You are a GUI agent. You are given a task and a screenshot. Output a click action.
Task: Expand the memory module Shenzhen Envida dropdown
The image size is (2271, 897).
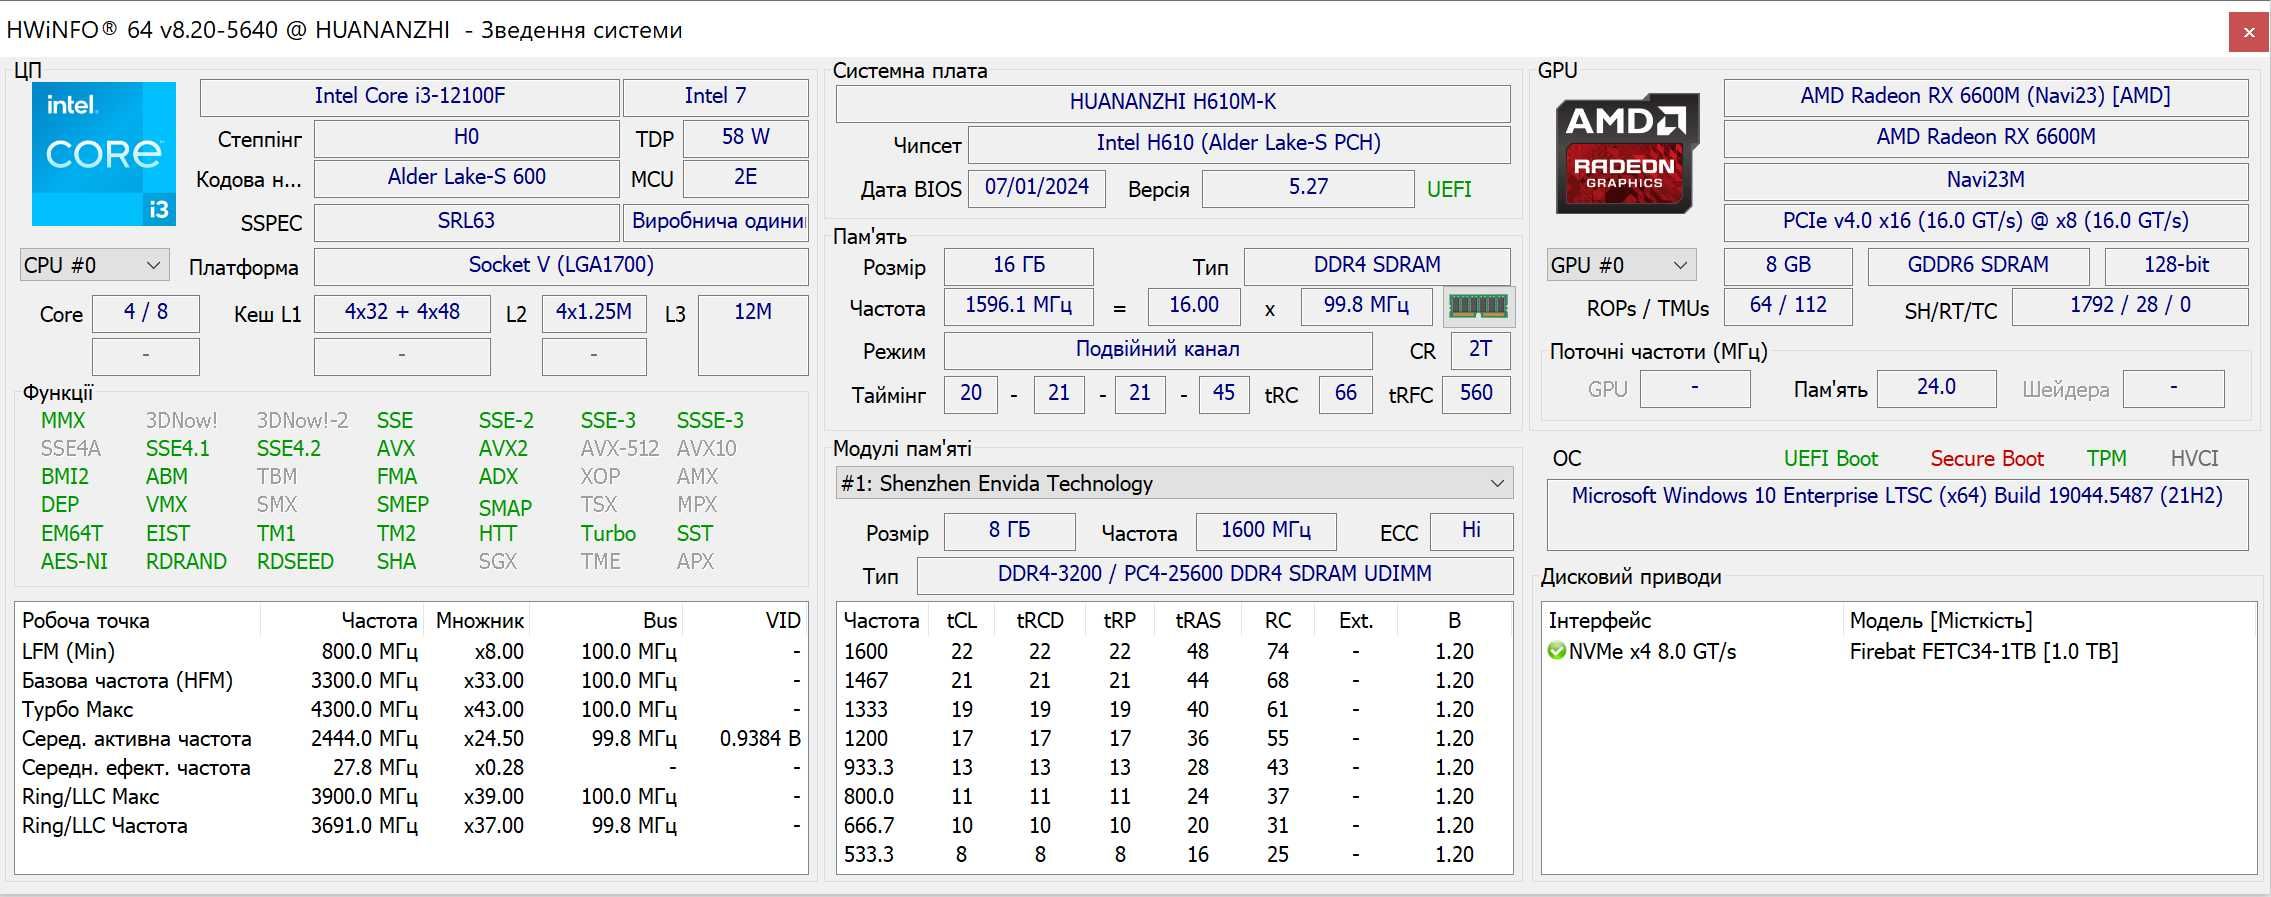[x=1174, y=483]
